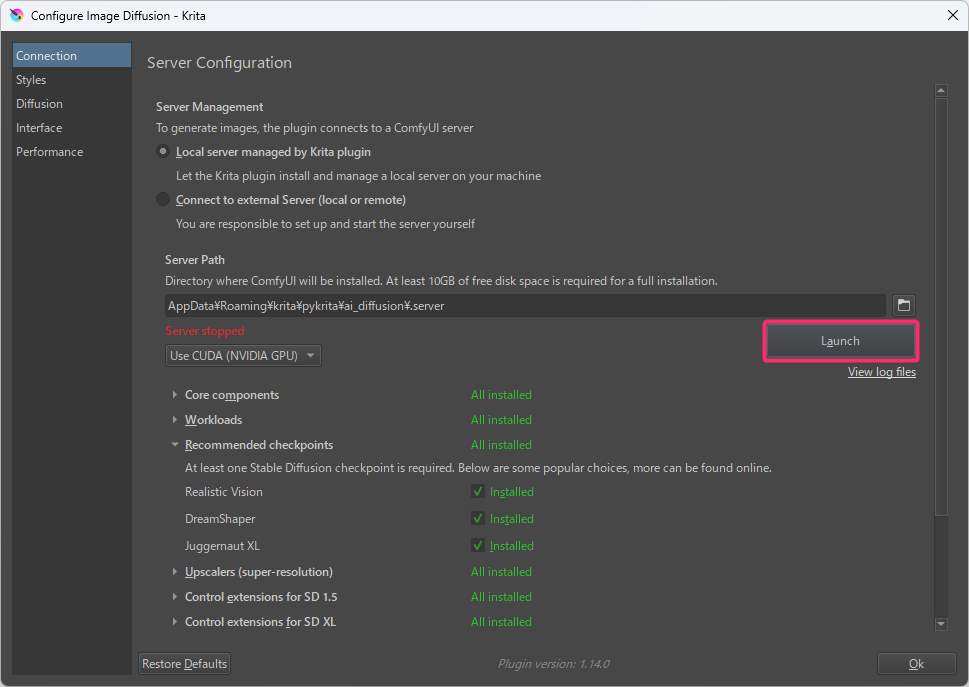Toggle the Realistic Vision installed checkbox

coord(478,491)
